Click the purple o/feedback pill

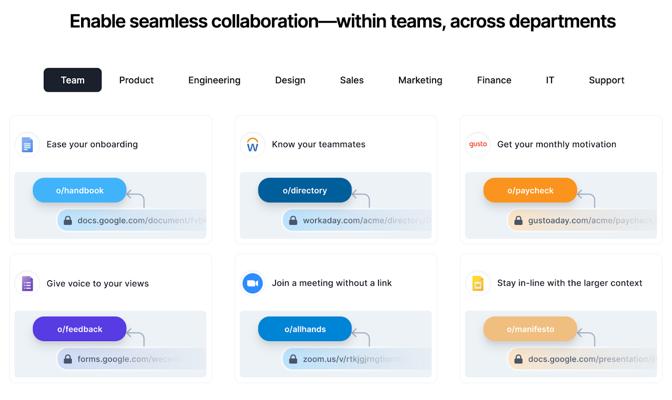[80, 329]
